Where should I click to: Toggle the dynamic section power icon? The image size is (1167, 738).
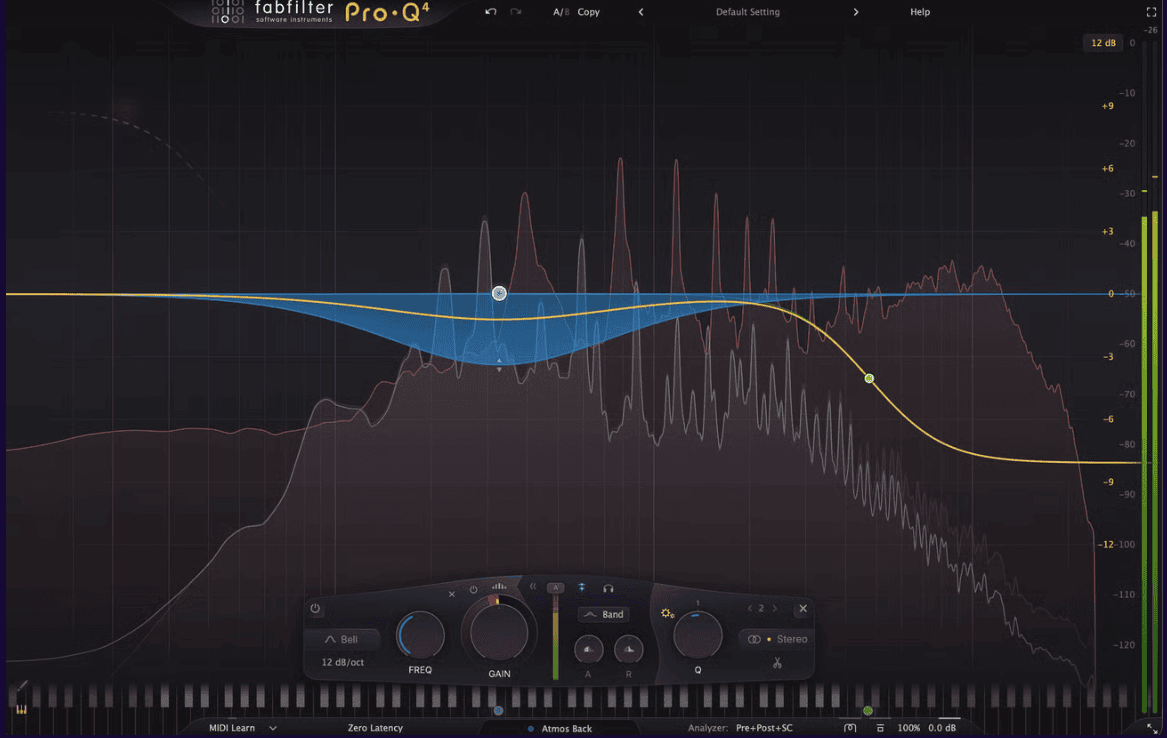pos(473,590)
